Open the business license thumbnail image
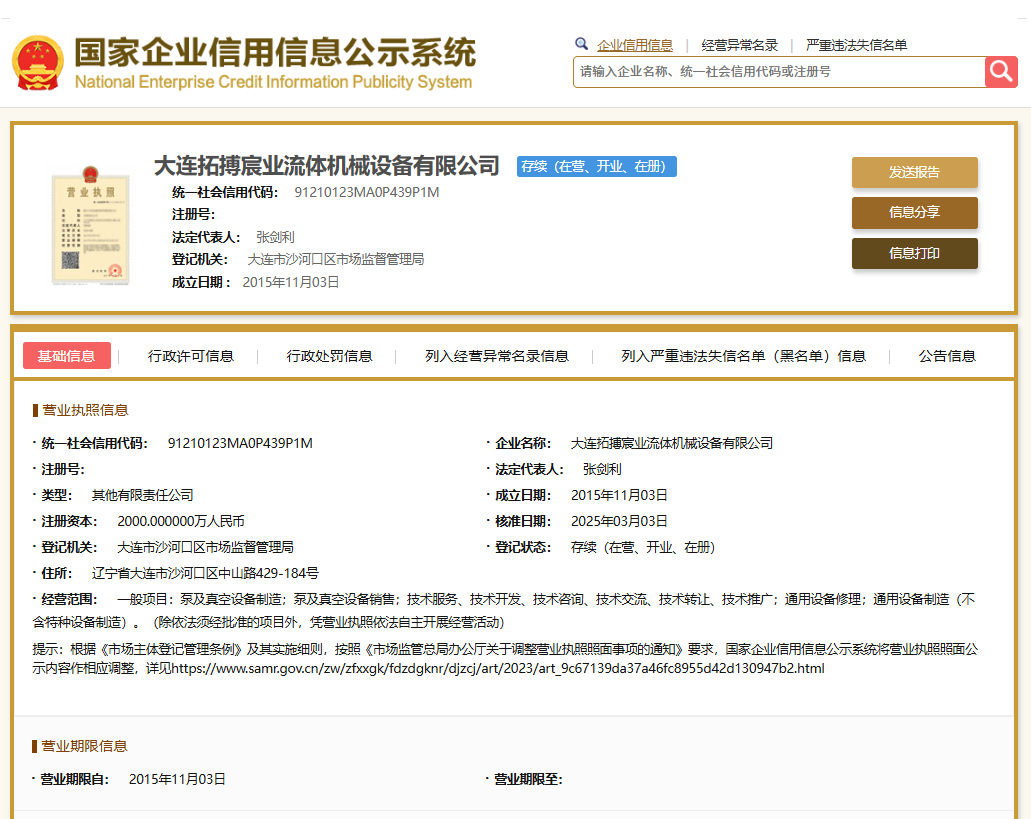 click(90, 225)
